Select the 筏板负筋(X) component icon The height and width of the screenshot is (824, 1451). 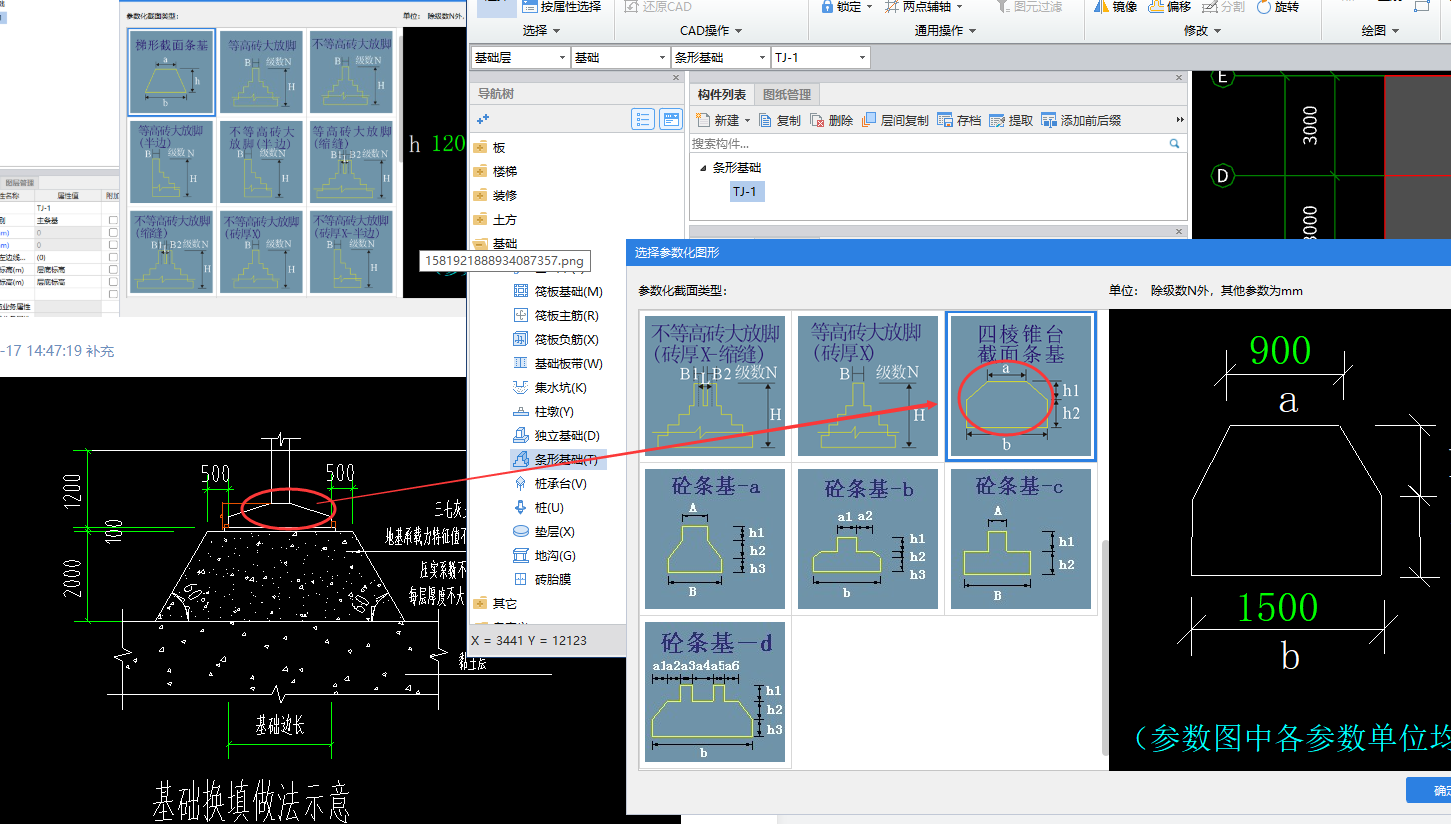point(520,339)
